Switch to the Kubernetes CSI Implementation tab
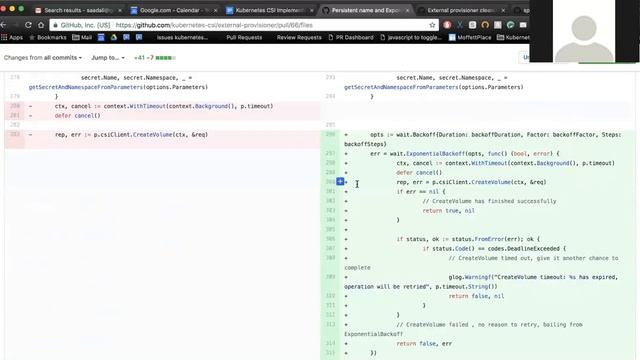This screenshot has width=640, height=360. pyautogui.click(x=265, y=10)
